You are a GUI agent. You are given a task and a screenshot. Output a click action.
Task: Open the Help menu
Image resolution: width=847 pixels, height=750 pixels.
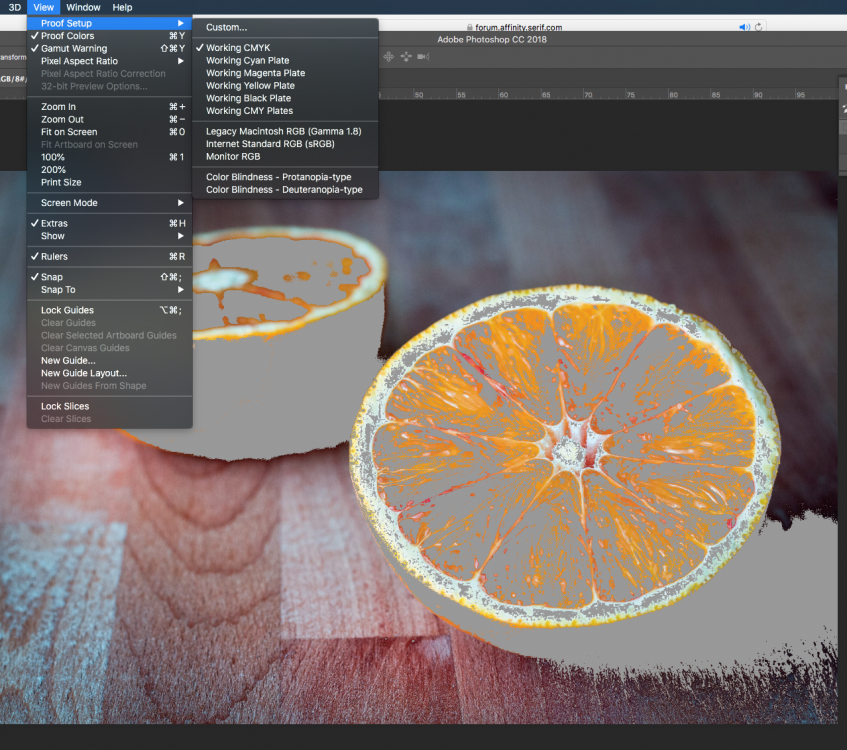click(x=122, y=7)
